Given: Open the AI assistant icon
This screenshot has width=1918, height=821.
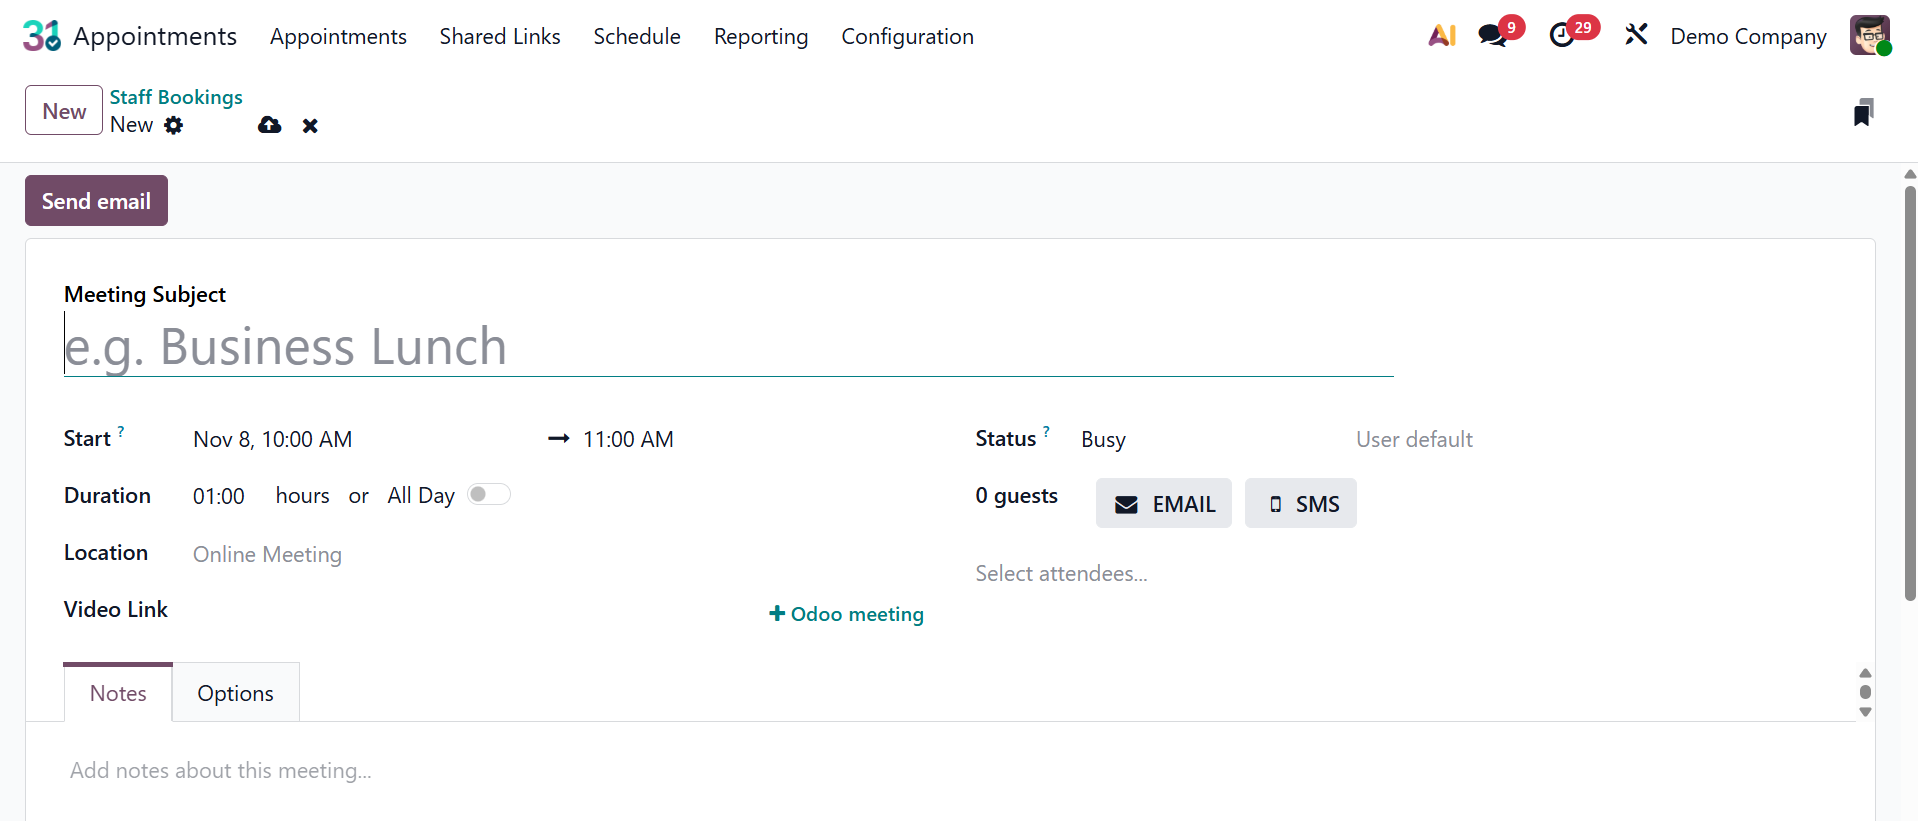Looking at the screenshot, I should (1441, 36).
